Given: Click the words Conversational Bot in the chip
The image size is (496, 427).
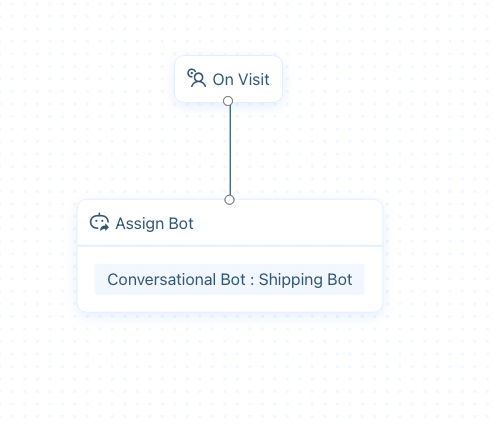Looking at the screenshot, I should coord(176,280).
